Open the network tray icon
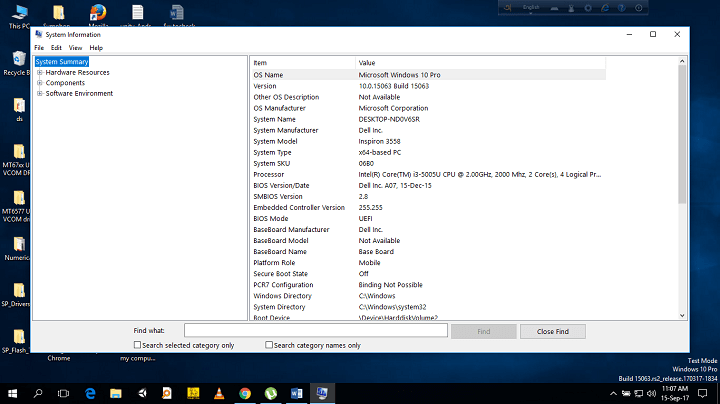 click(x=639, y=393)
